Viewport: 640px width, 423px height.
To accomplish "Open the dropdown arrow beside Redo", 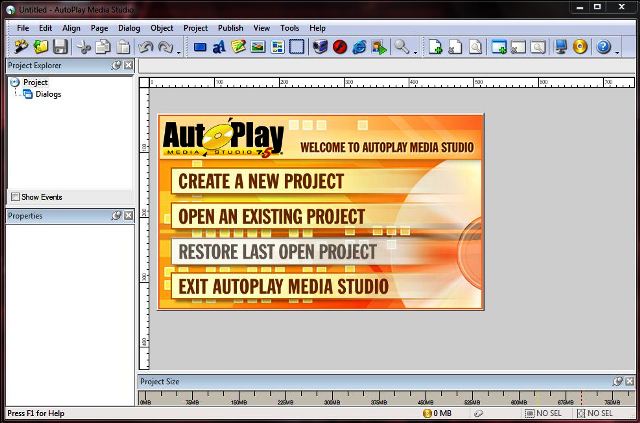I will click(x=178, y=52).
